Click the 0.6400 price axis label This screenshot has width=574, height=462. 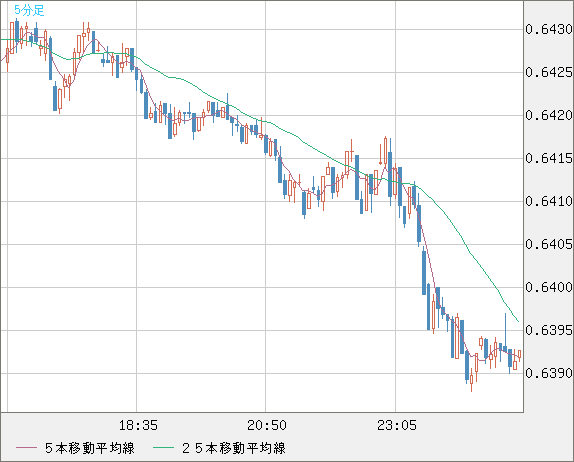click(549, 287)
